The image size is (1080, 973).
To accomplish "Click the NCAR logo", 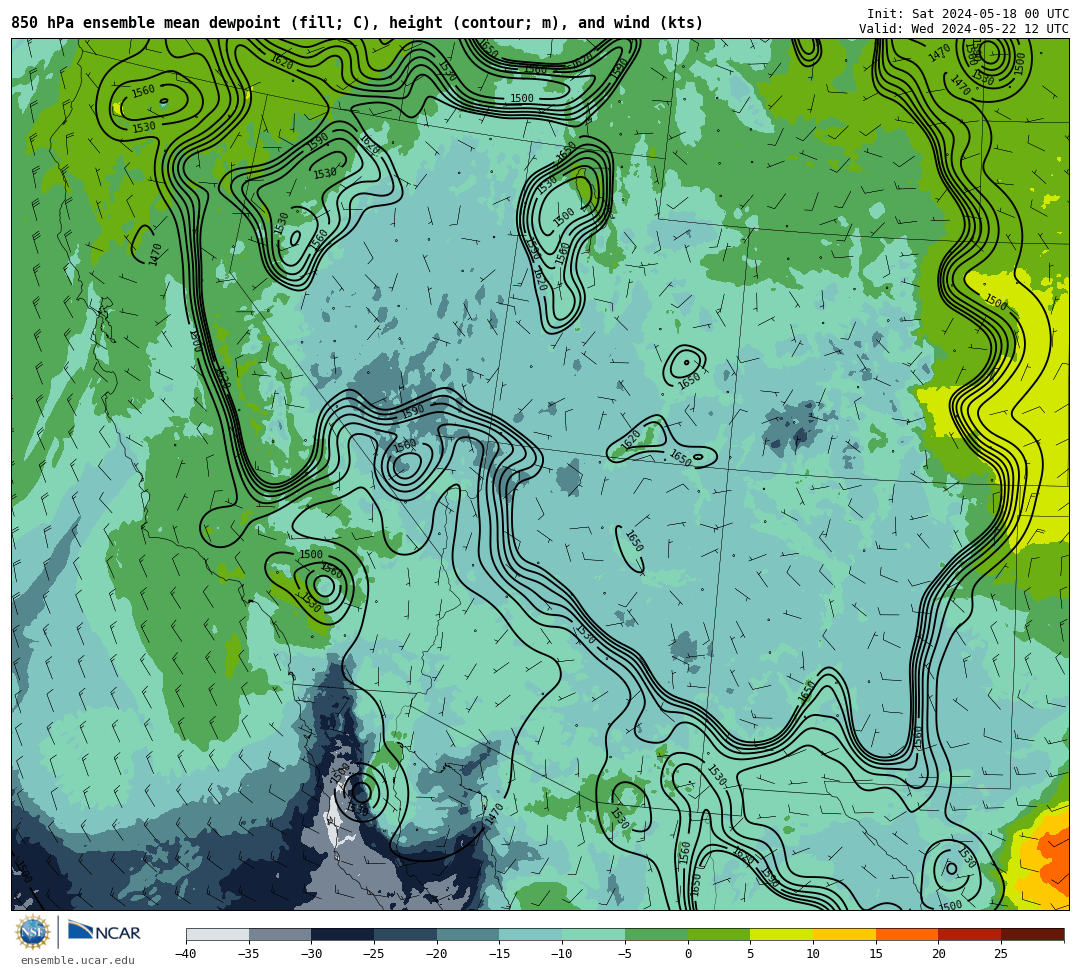I will coord(104,932).
